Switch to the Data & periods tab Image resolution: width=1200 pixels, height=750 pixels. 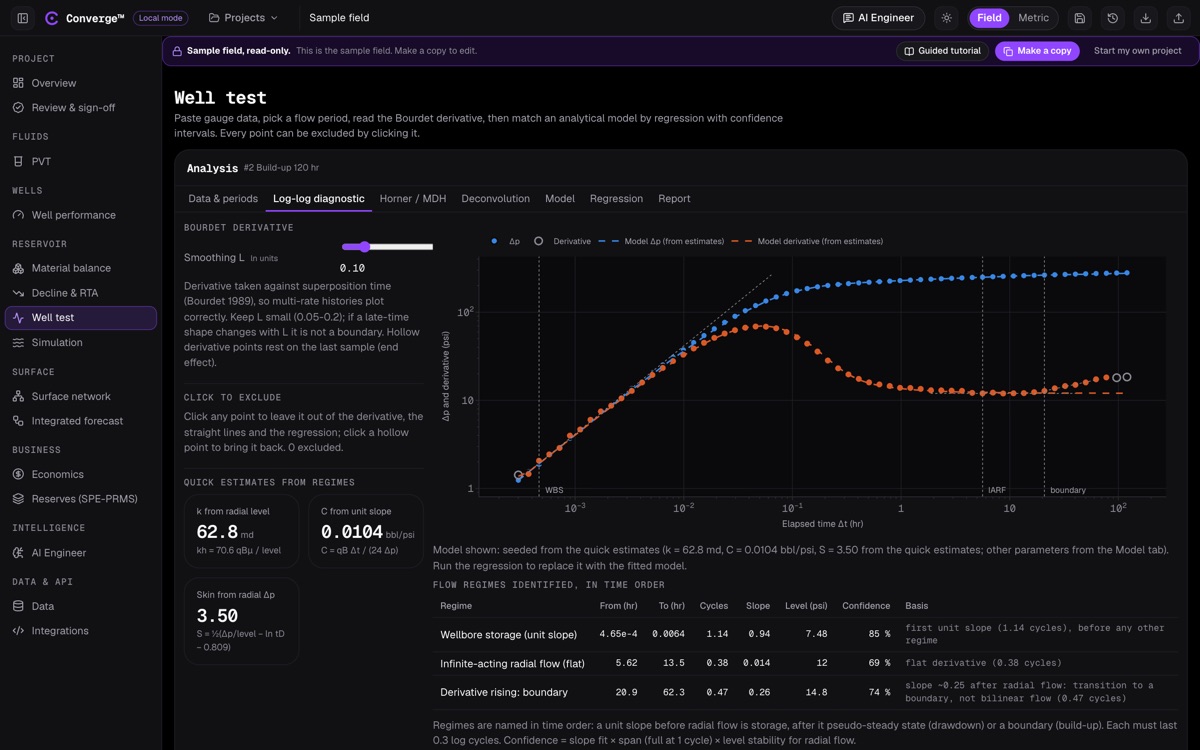click(x=223, y=198)
